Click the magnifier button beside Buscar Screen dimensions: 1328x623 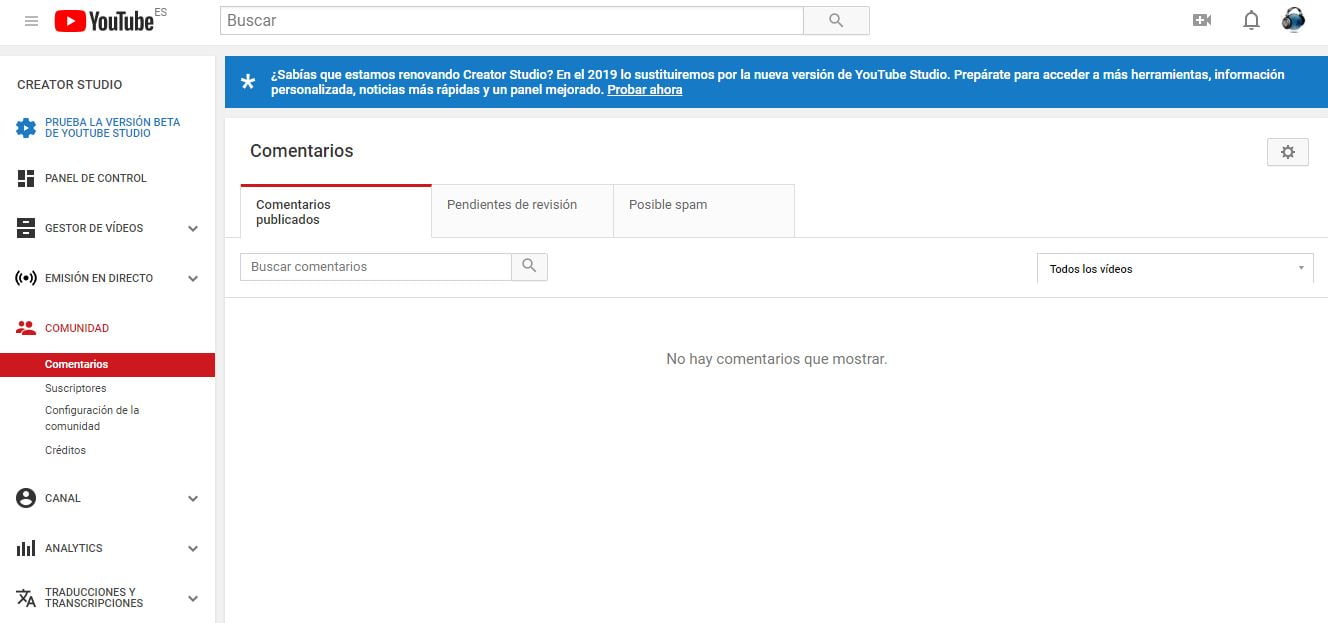pyautogui.click(x=836, y=21)
